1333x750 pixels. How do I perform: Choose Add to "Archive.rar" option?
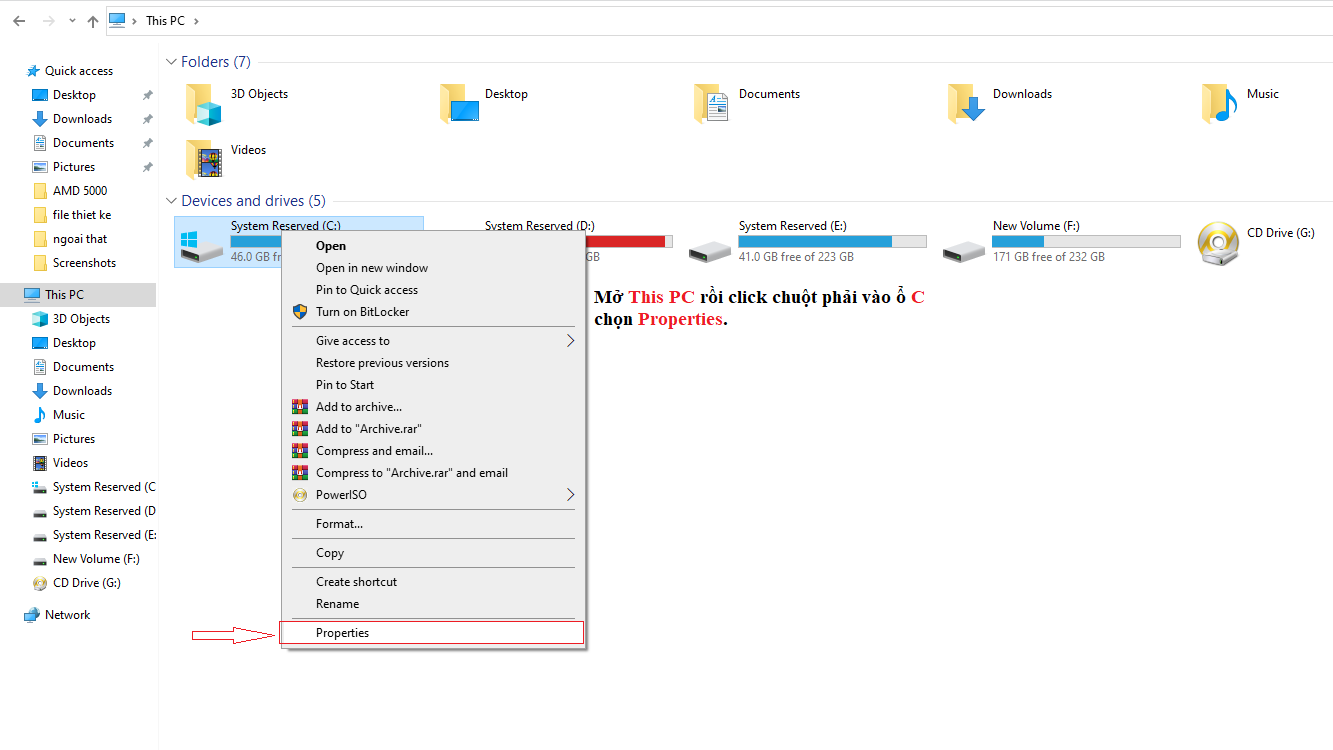pyautogui.click(x=368, y=429)
